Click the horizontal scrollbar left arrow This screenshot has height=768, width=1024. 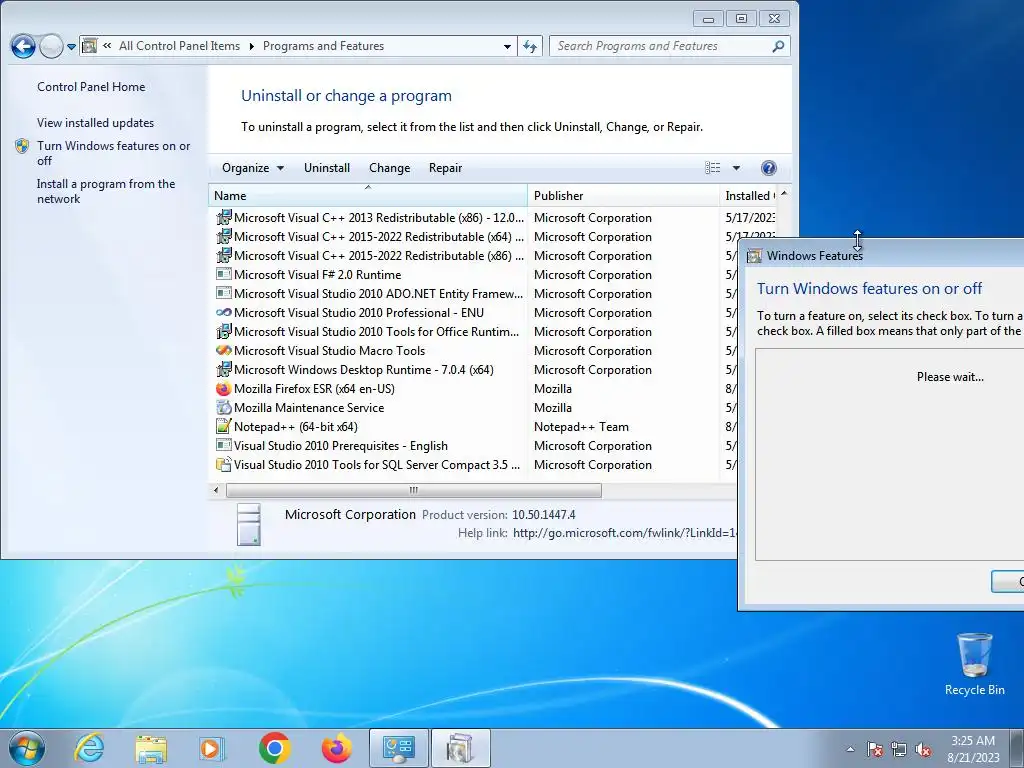click(216, 490)
